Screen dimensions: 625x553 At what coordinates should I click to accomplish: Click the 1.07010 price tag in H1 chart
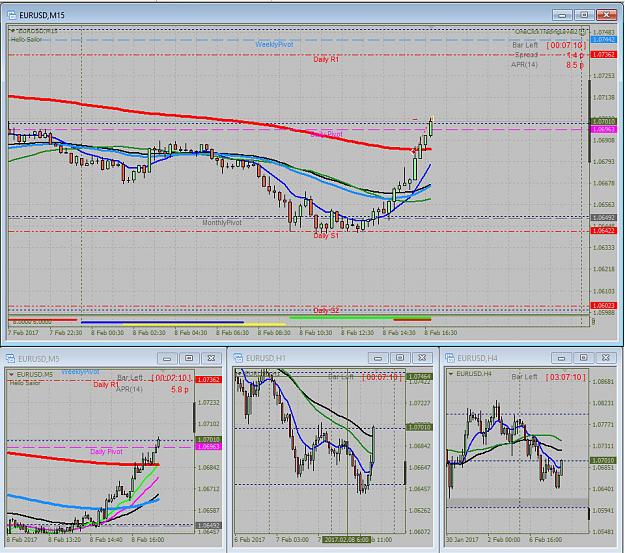pyautogui.click(x=419, y=427)
